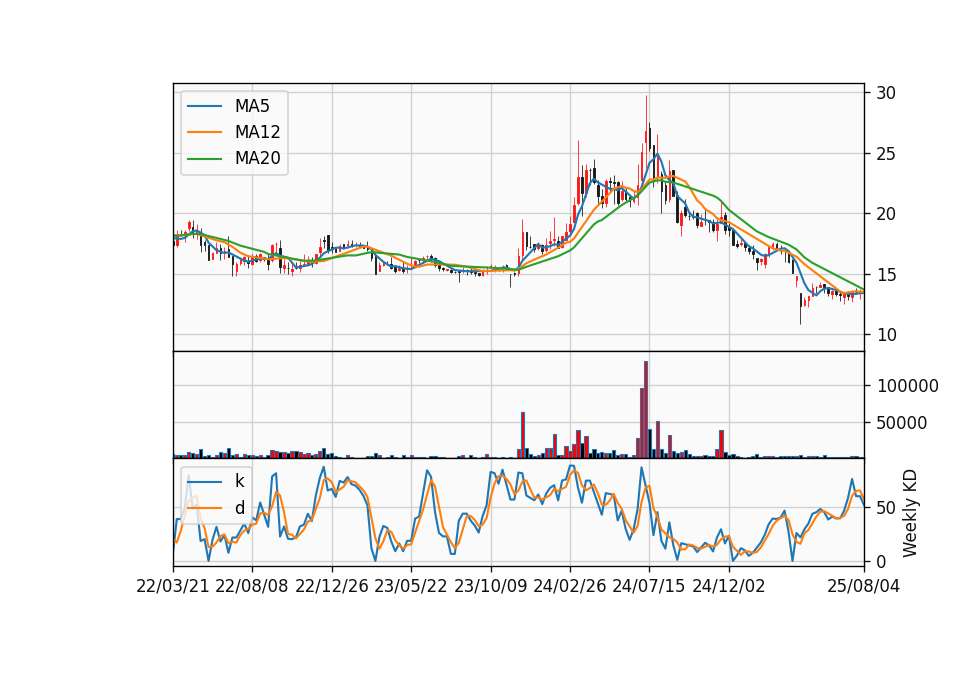Click the blue MA5 legend line sample

pyautogui.click(x=204, y=106)
